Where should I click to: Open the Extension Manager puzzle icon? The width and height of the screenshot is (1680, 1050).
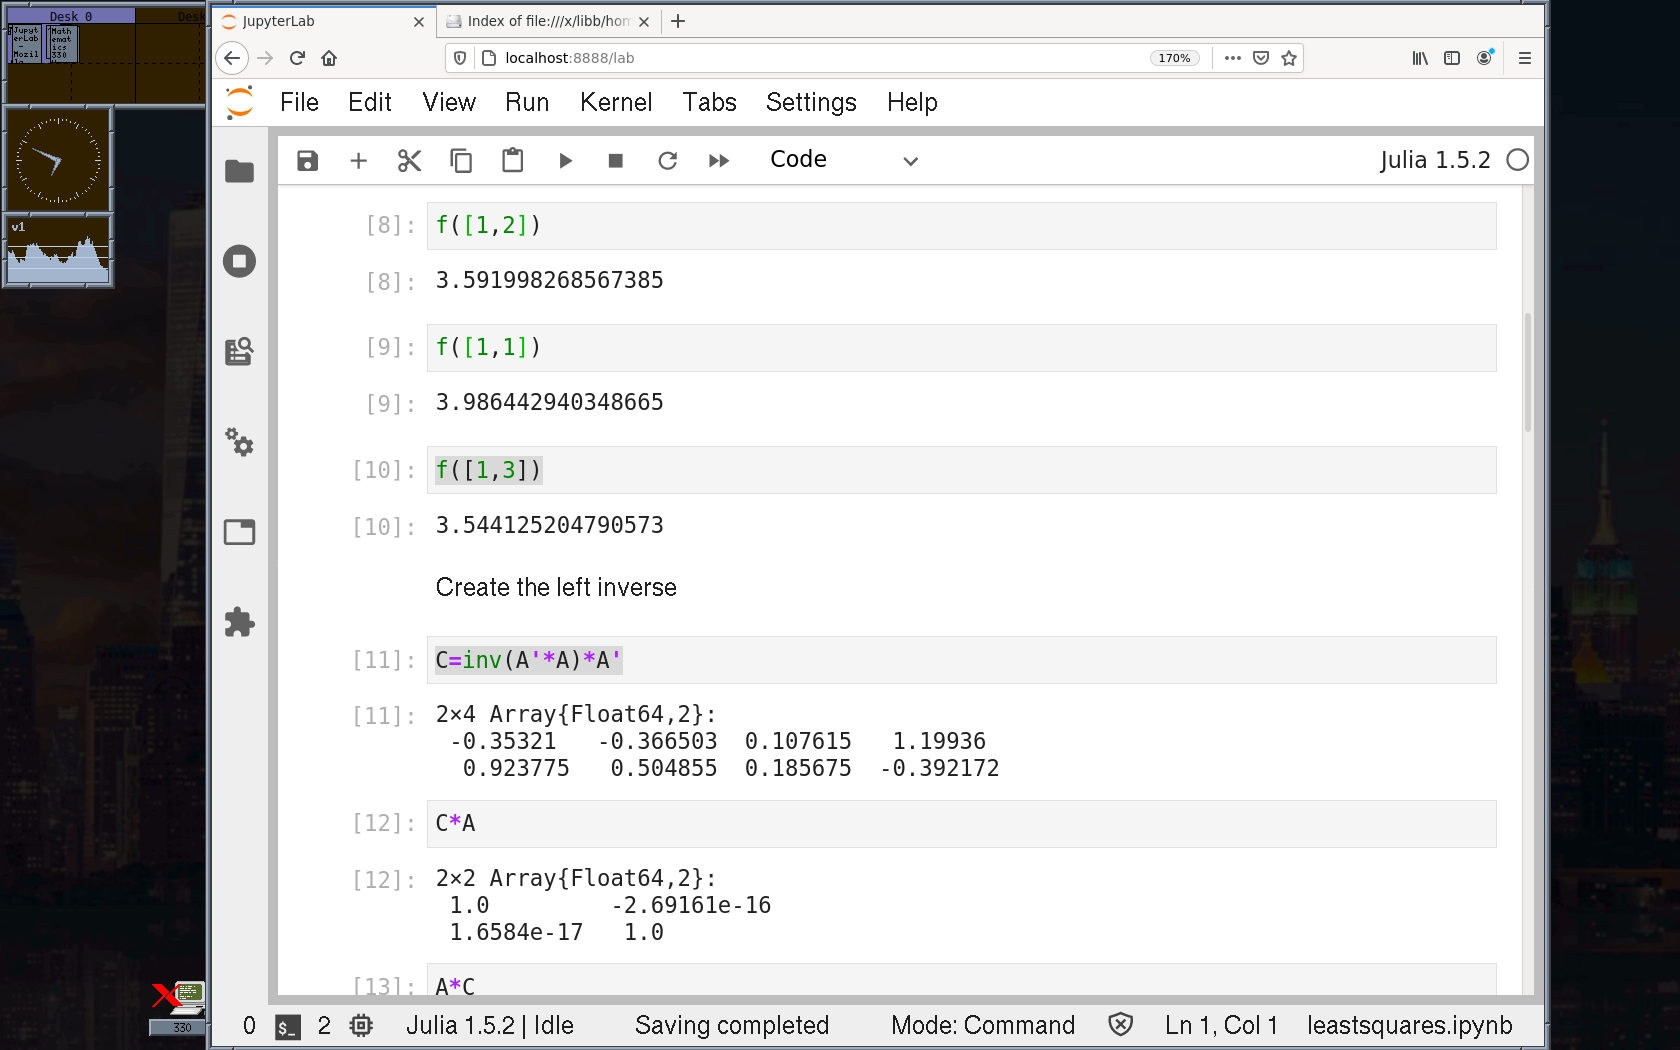239,622
